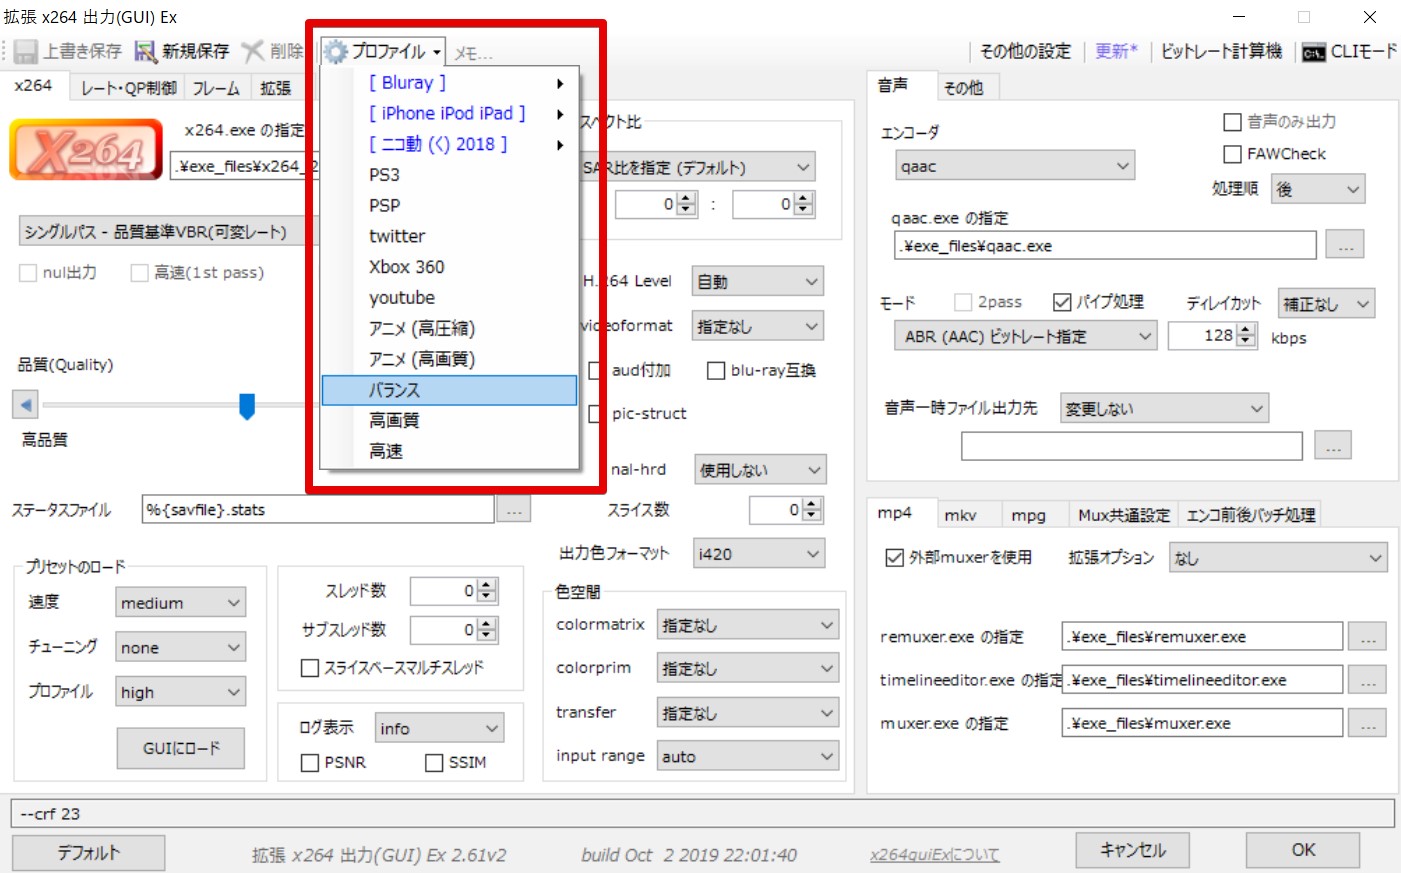Open the 出力色フォーマット dropdown

[760, 554]
